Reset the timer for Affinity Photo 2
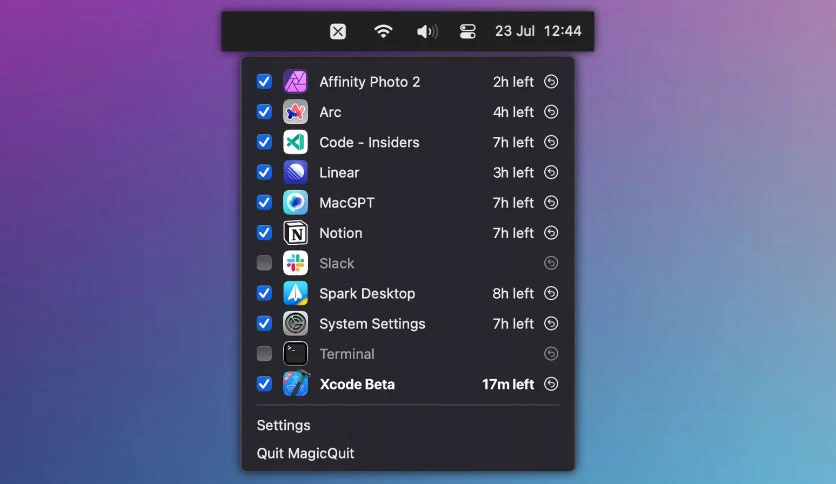836x484 pixels. coord(551,82)
